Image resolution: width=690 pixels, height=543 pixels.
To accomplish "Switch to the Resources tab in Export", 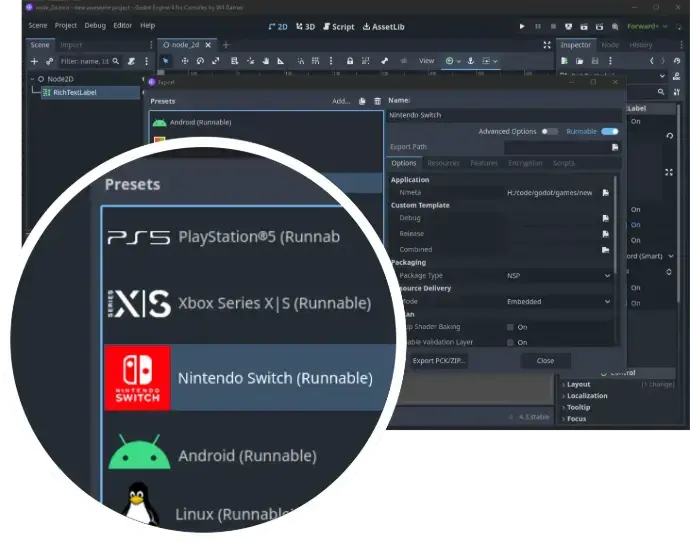I will pos(444,163).
